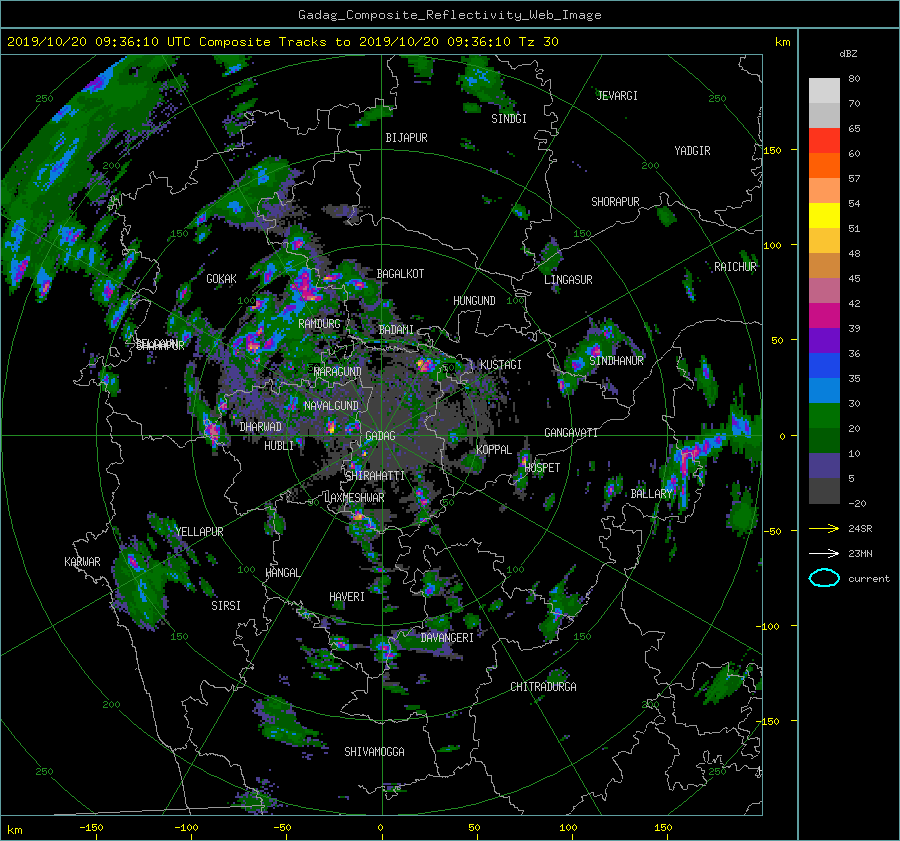900x841 pixels.
Task: Click the KOPPAL city label
Action: (x=494, y=450)
